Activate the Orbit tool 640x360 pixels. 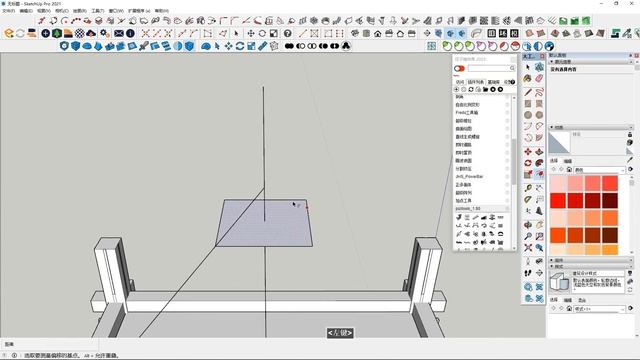(x=528, y=225)
